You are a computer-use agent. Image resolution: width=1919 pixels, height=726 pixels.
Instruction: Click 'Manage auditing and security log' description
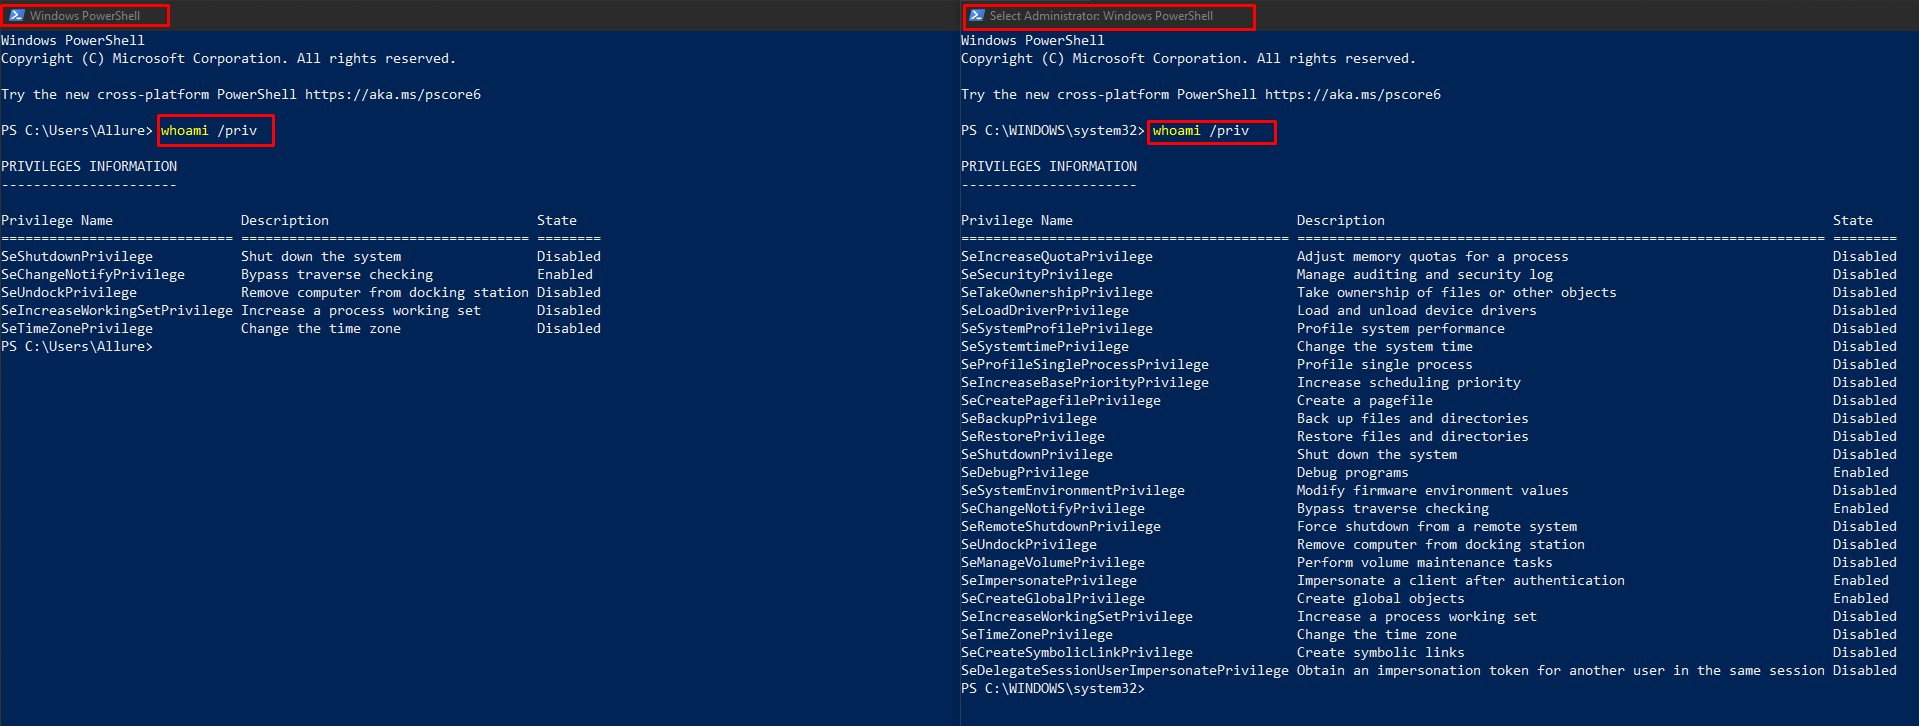pos(1425,275)
